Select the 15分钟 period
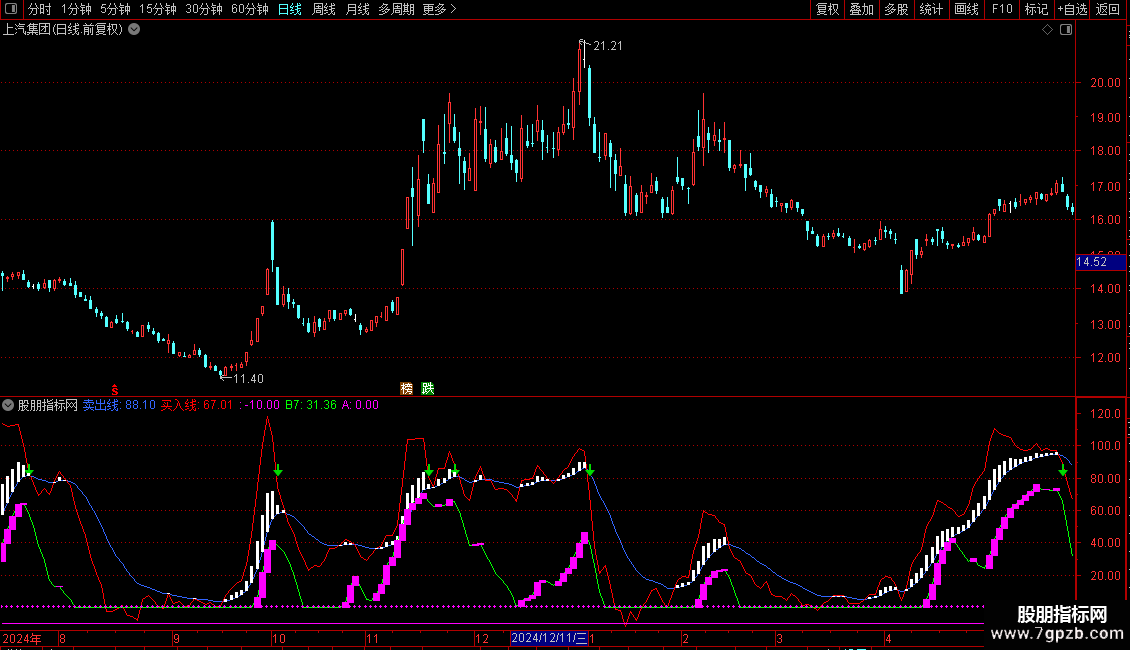The height and width of the screenshot is (650, 1130). point(158,9)
